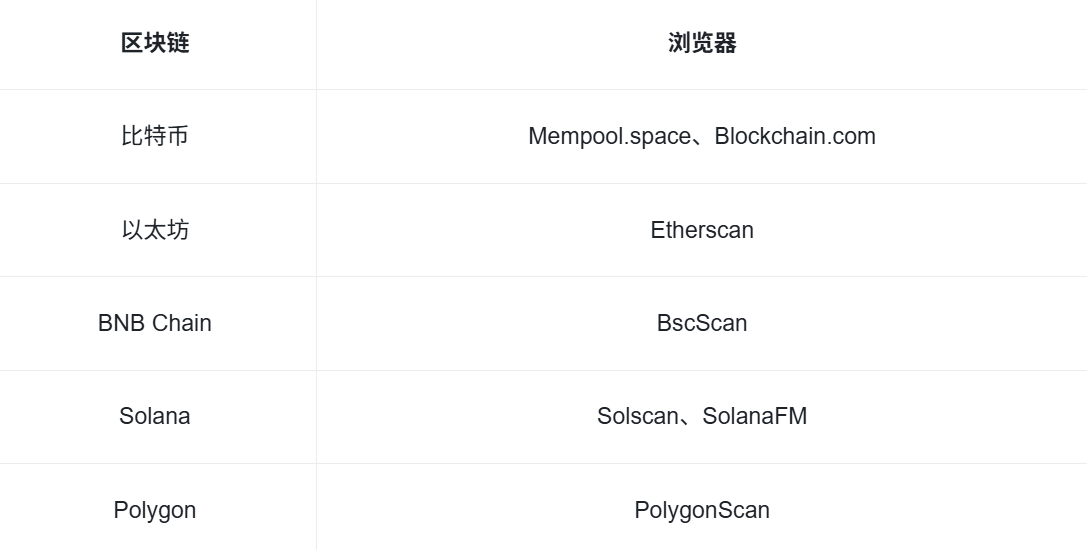
Task: Click the SolanaFM explorer name
Action: point(755,416)
